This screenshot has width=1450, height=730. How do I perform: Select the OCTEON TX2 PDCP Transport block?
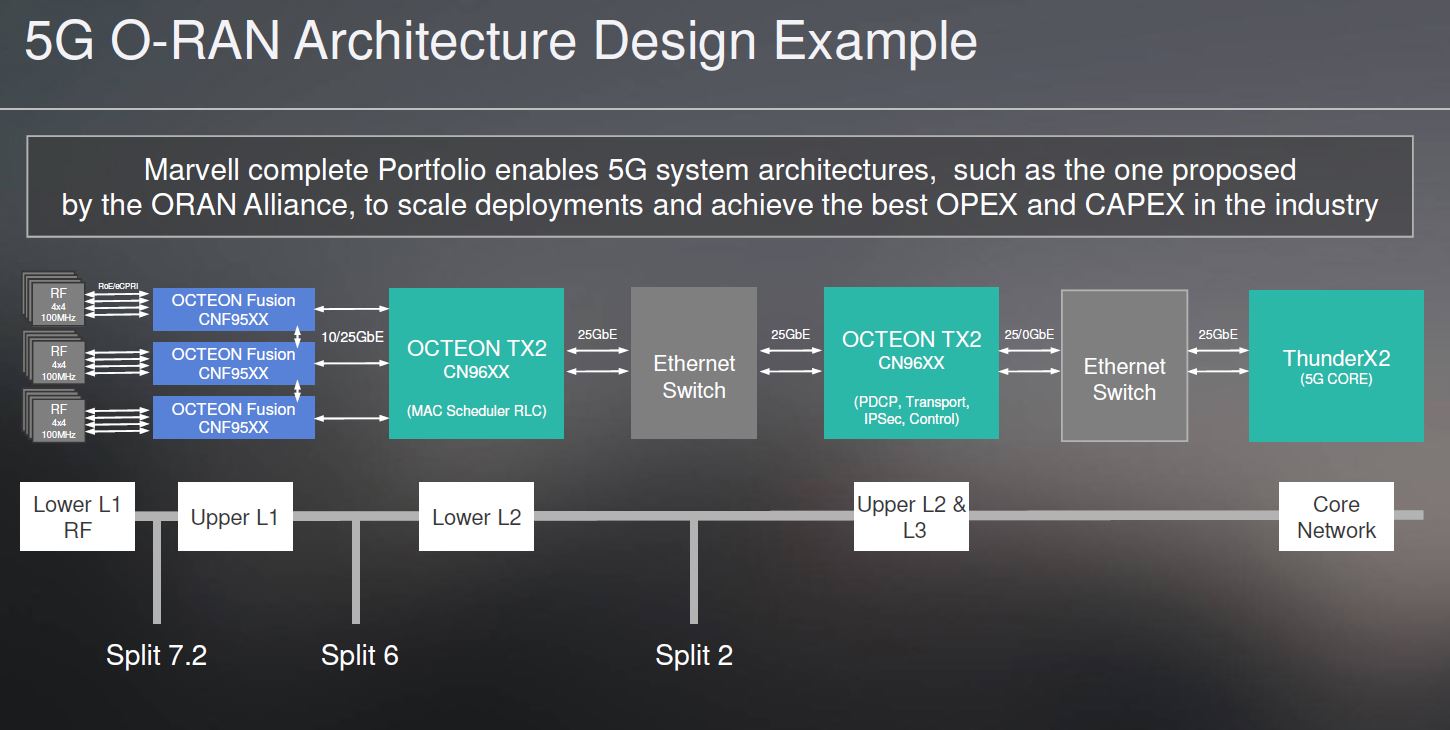(911, 363)
